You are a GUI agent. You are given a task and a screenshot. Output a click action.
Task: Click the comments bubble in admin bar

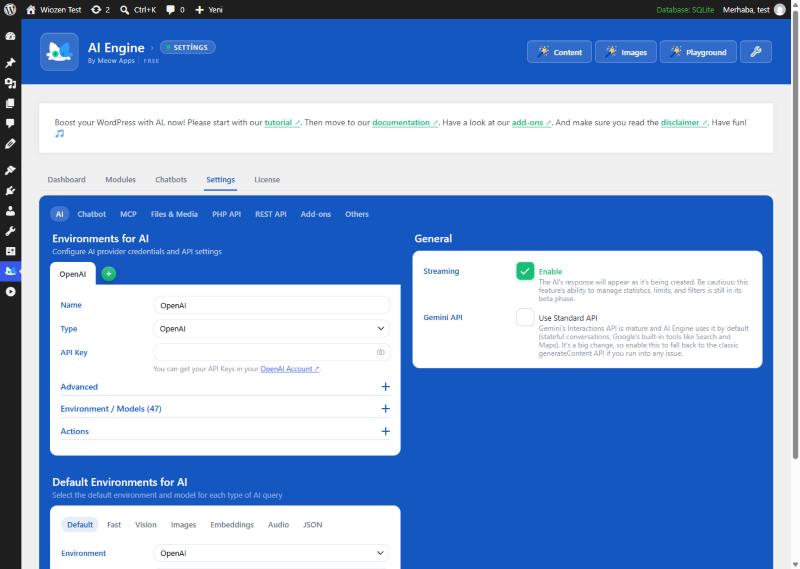[175, 10]
